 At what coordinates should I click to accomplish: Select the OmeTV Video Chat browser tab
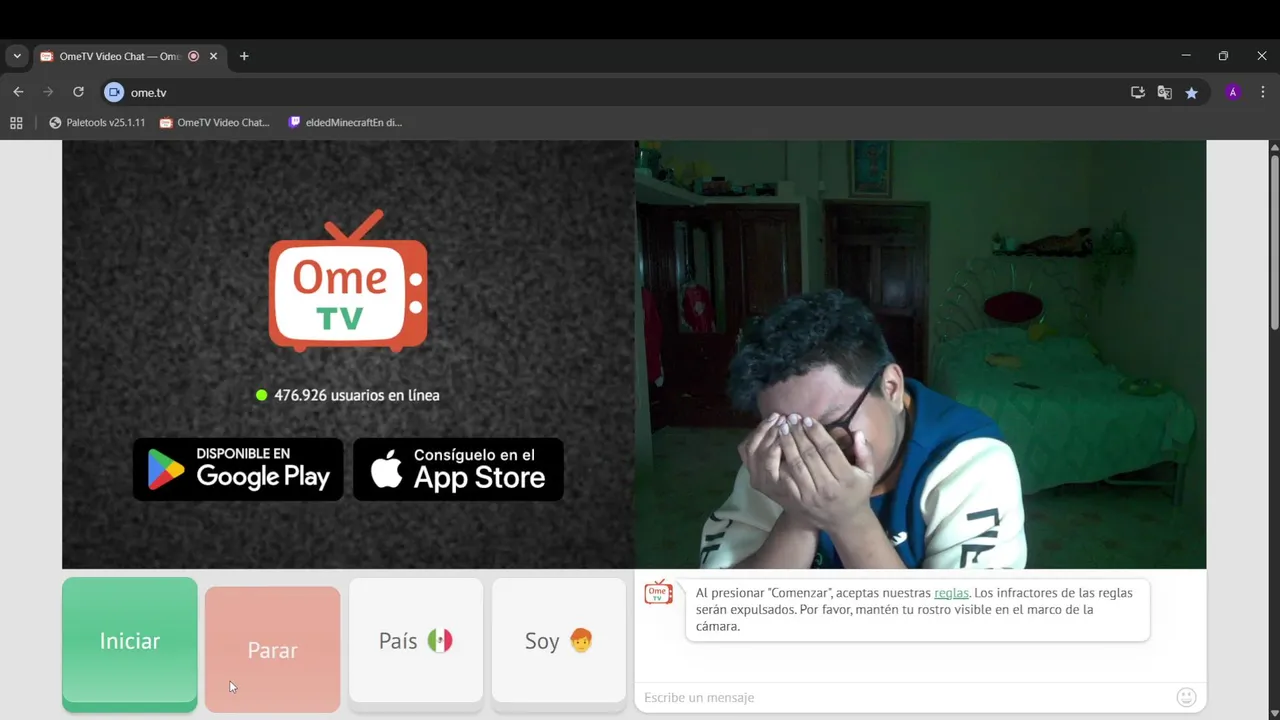(x=129, y=56)
